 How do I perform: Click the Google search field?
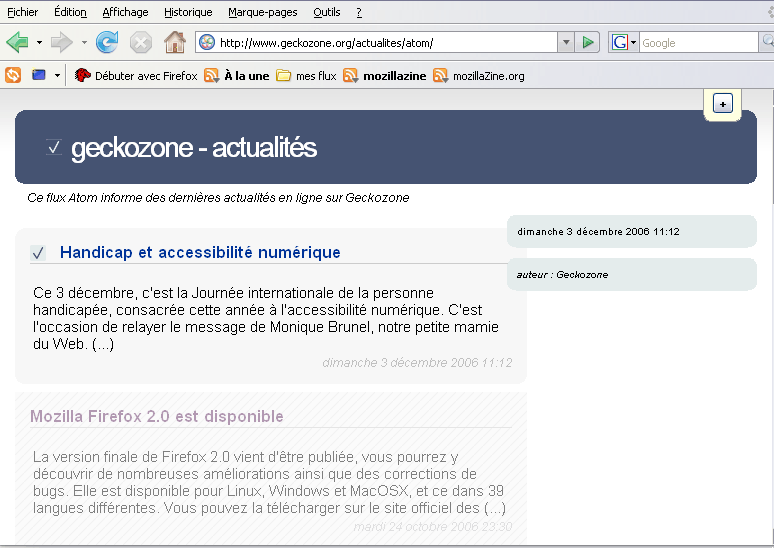pos(699,42)
